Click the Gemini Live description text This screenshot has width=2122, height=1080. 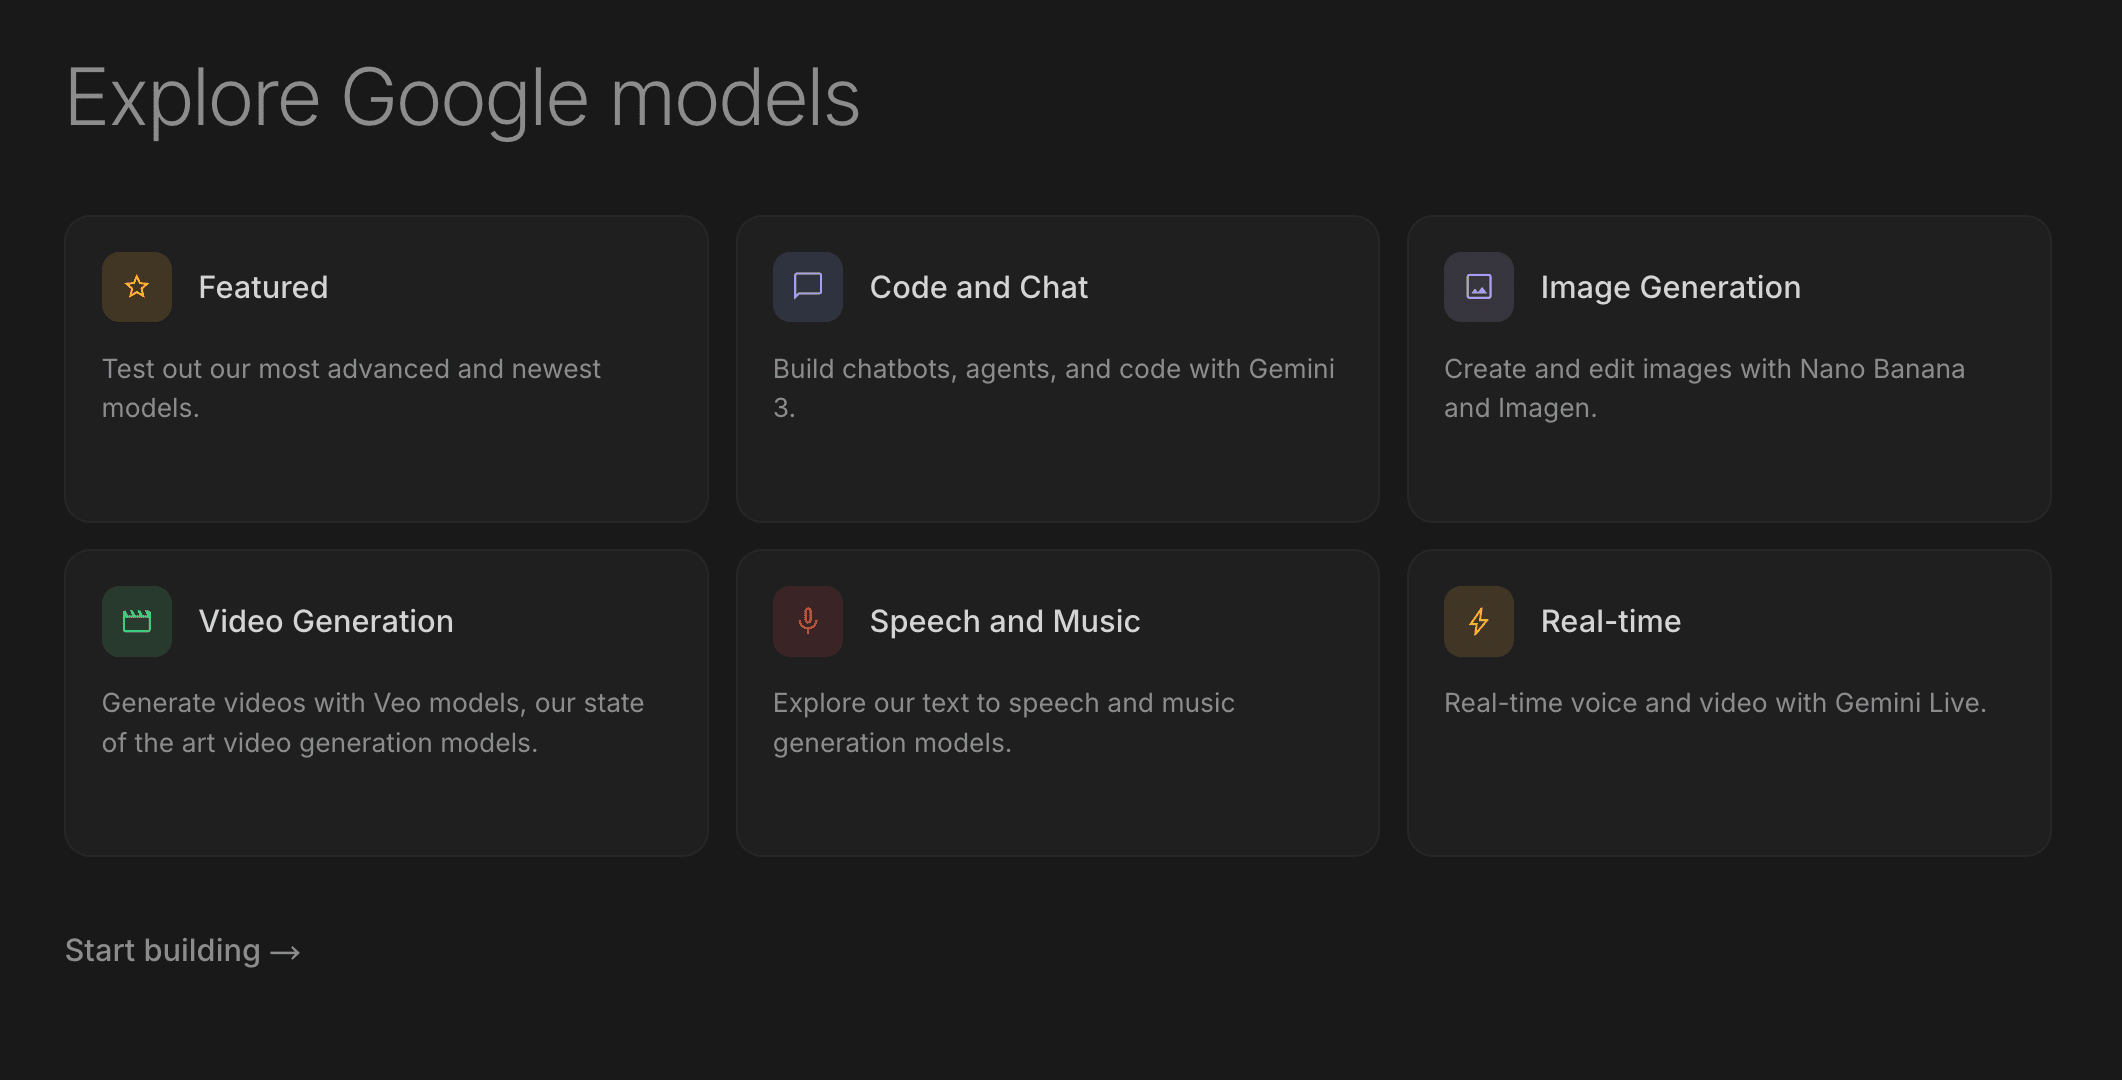click(x=1714, y=703)
